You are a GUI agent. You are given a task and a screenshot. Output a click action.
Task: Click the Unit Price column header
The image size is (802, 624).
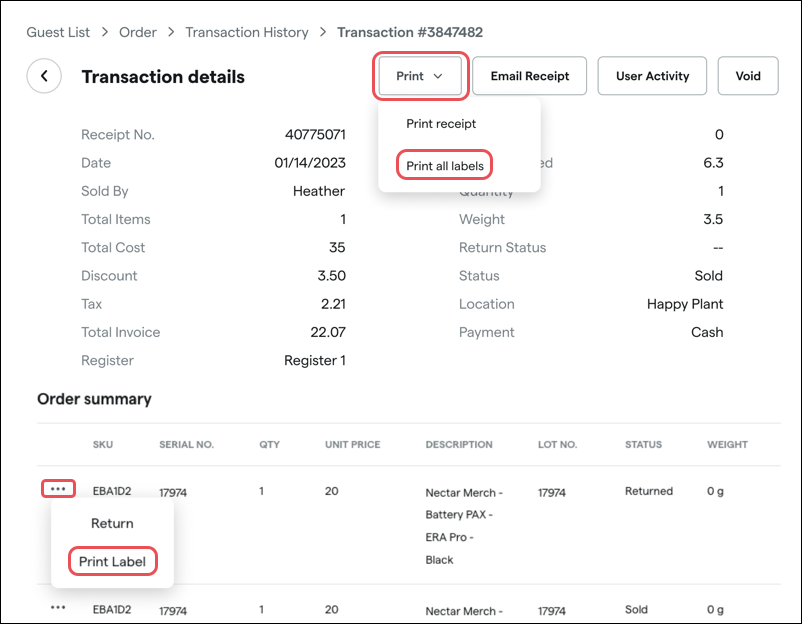pos(354,444)
